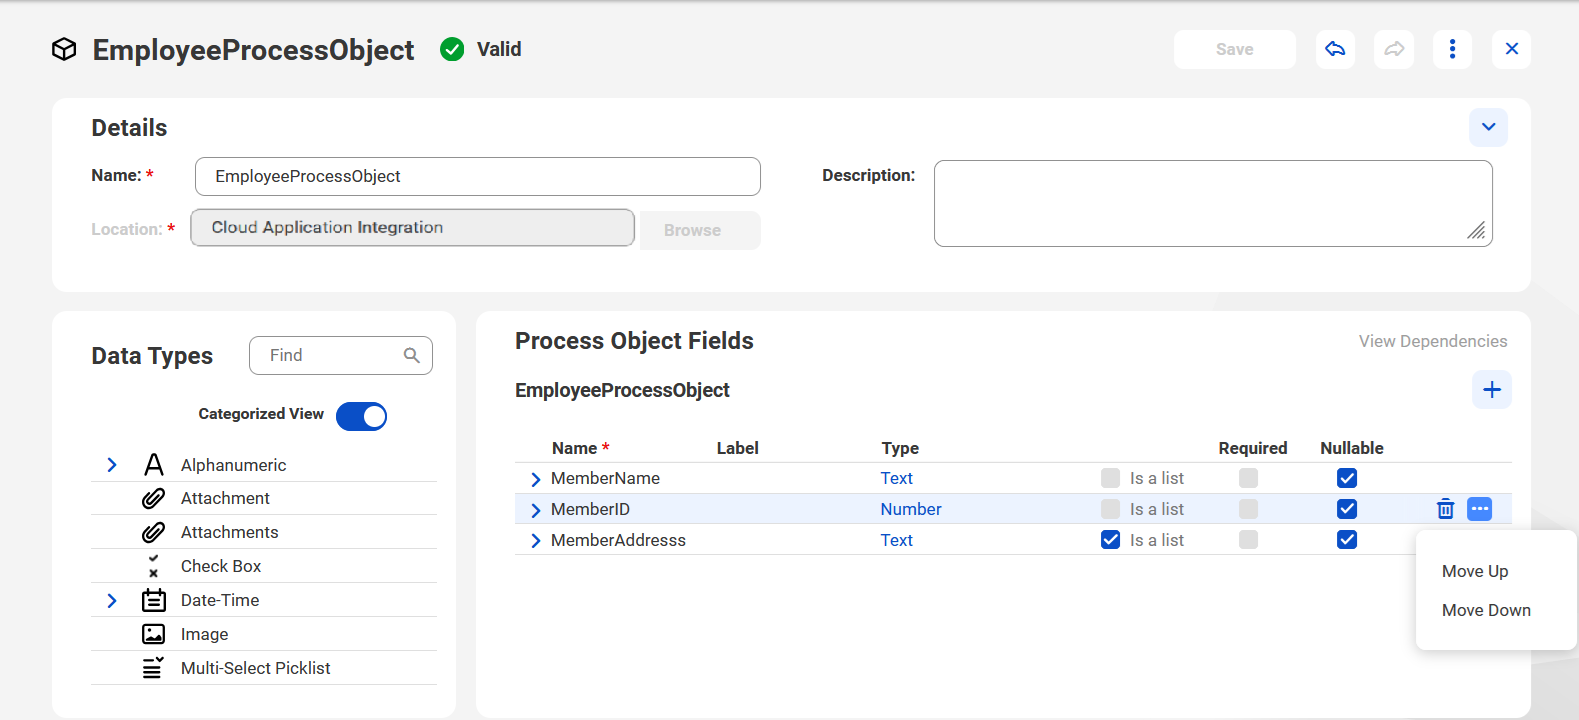Open the vertical three-dots actions menu
Image resolution: width=1579 pixels, height=720 pixels.
pyautogui.click(x=1452, y=49)
